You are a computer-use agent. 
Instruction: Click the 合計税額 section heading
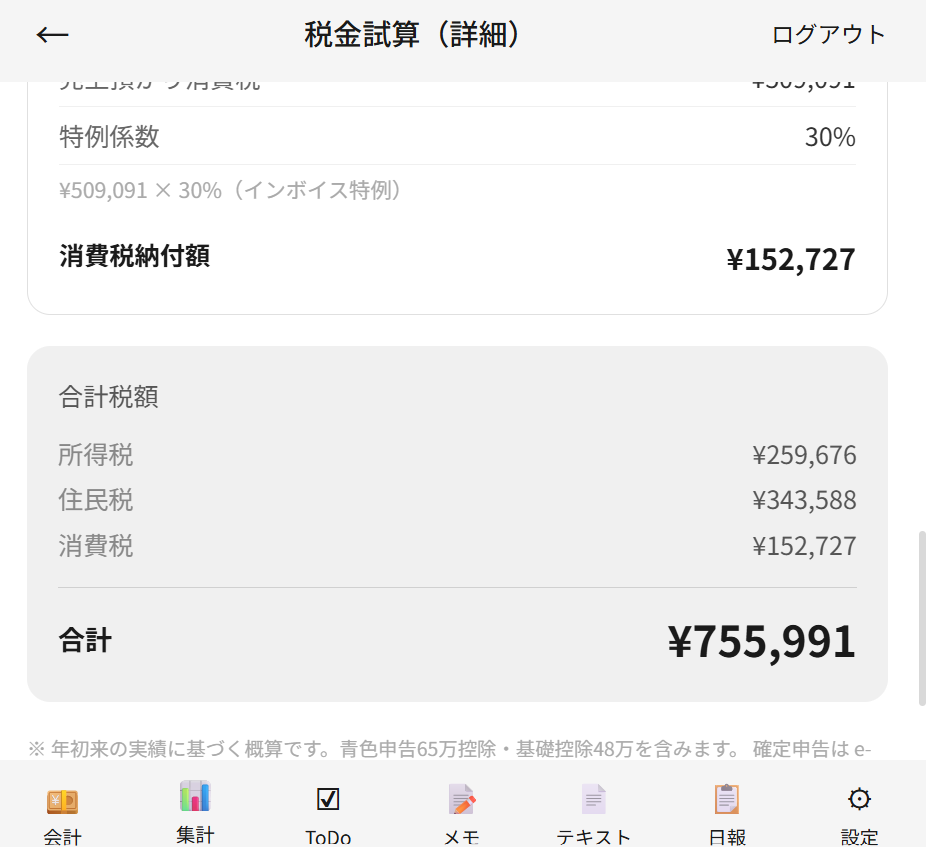click(109, 397)
